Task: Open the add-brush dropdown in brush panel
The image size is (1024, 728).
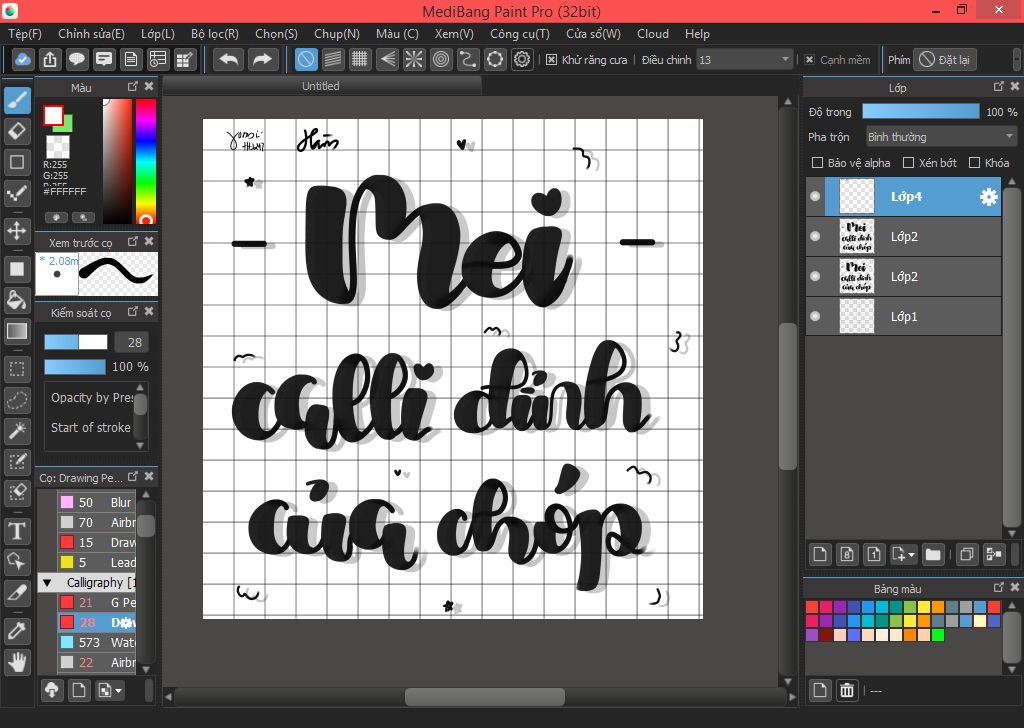Action: (x=109, y=690)
